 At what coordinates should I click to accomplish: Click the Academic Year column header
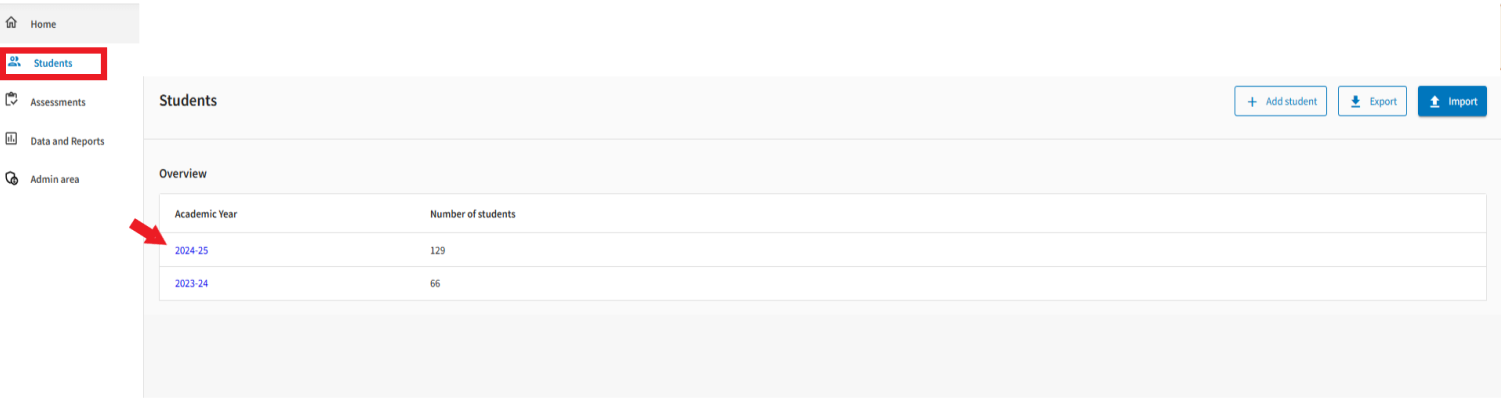[x=205, y=214]
